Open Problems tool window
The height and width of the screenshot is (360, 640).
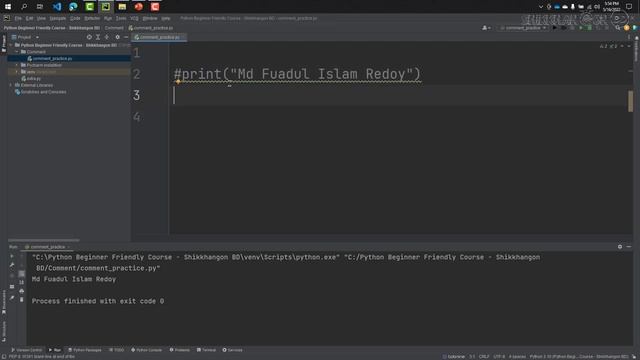click(x=180, y=350)
